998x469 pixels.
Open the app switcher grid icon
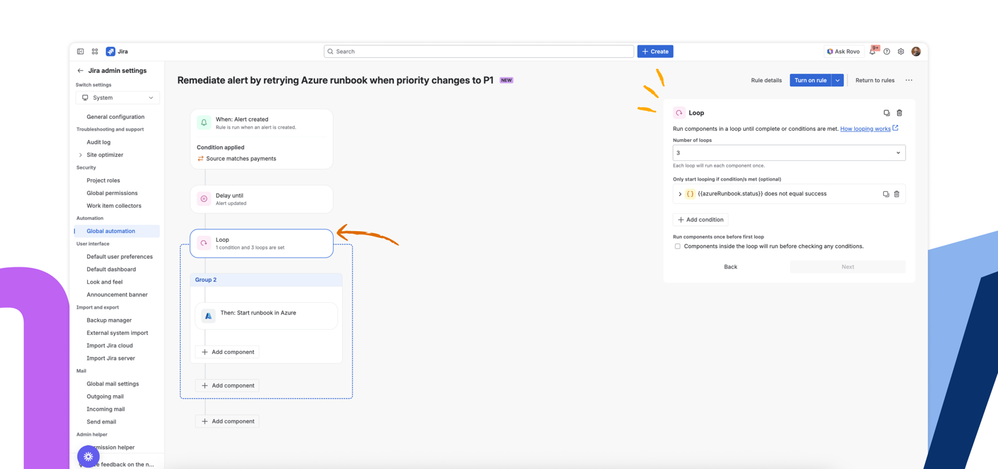pyautogui.click(x=95, y=52)
